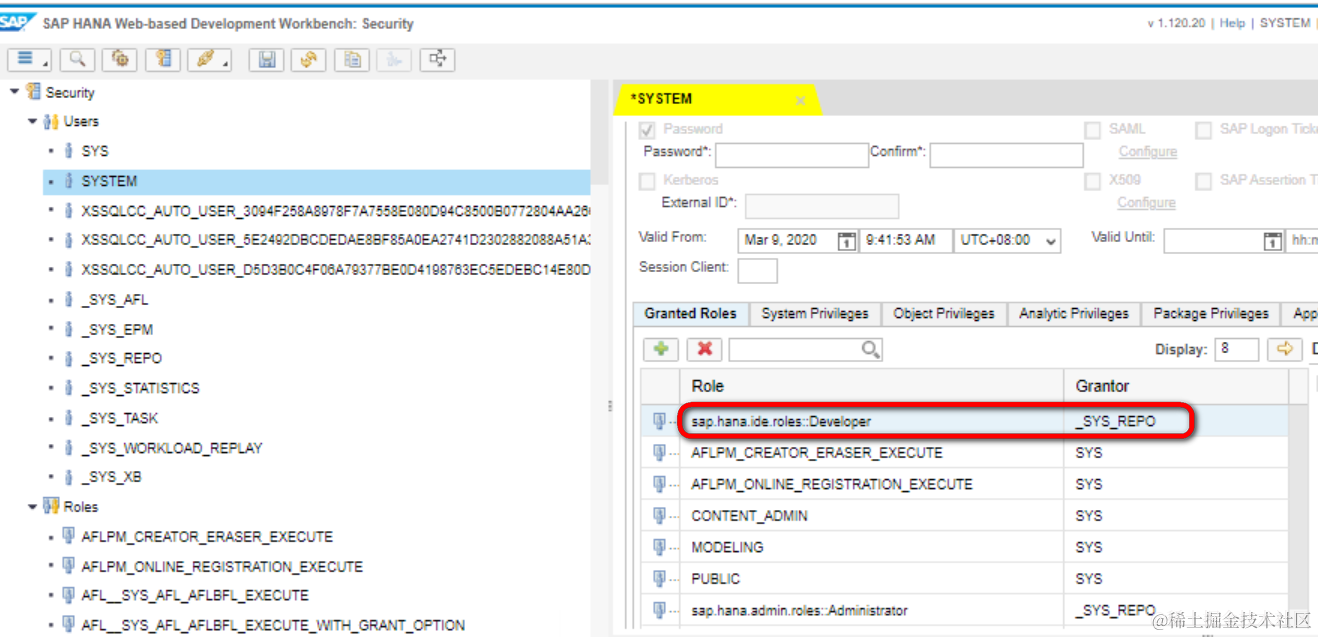Enable the SAML checkbox
The width and height of the screenshot is (1318, 637).
[x=1093, y=130]
